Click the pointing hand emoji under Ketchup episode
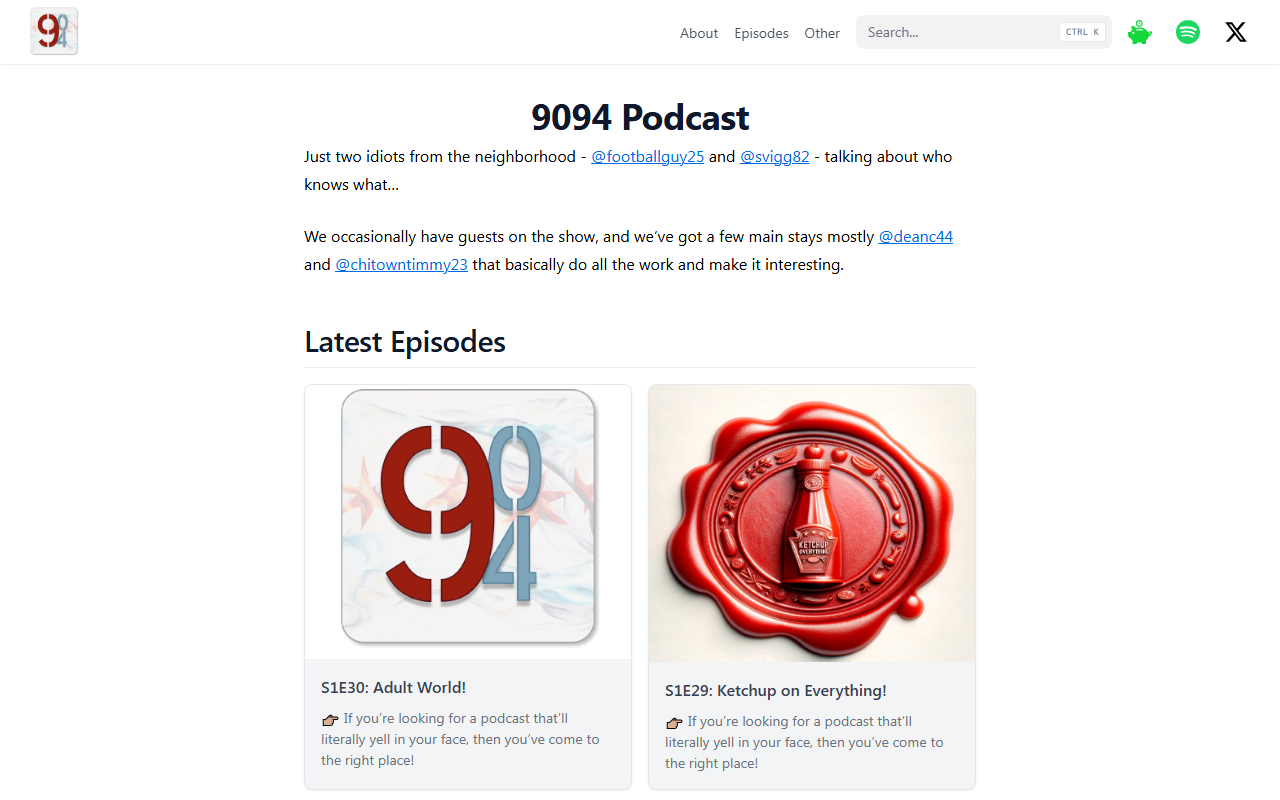This screenshot has height=800, width=1280. coord(674,722)
